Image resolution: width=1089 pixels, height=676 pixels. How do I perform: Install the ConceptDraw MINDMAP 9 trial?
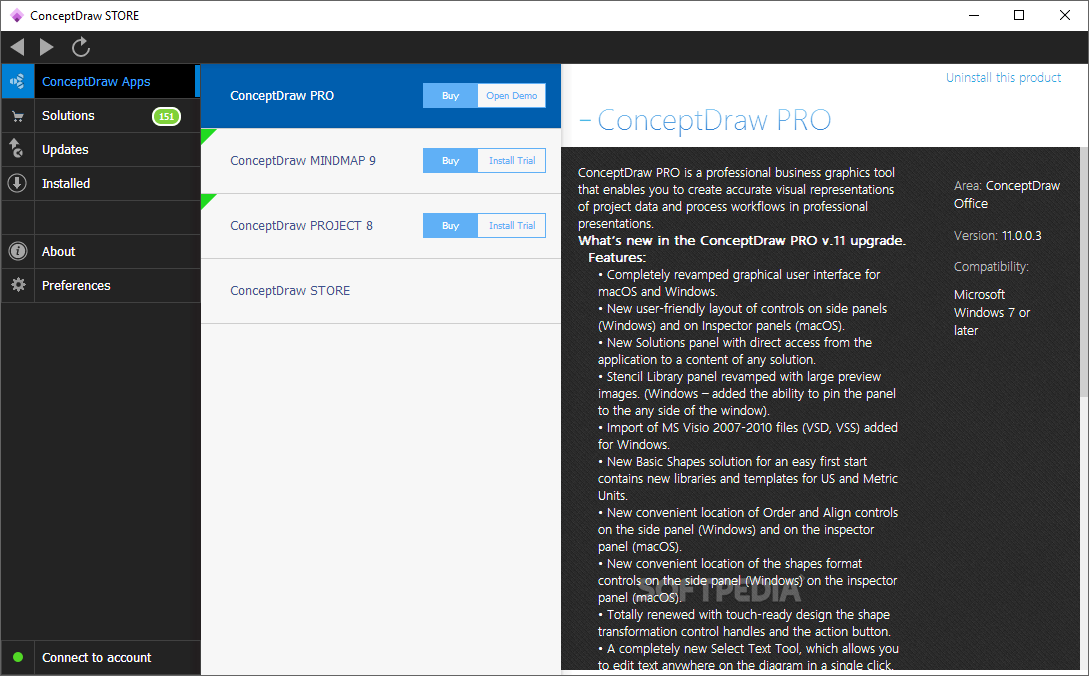[x=512, y=160]
